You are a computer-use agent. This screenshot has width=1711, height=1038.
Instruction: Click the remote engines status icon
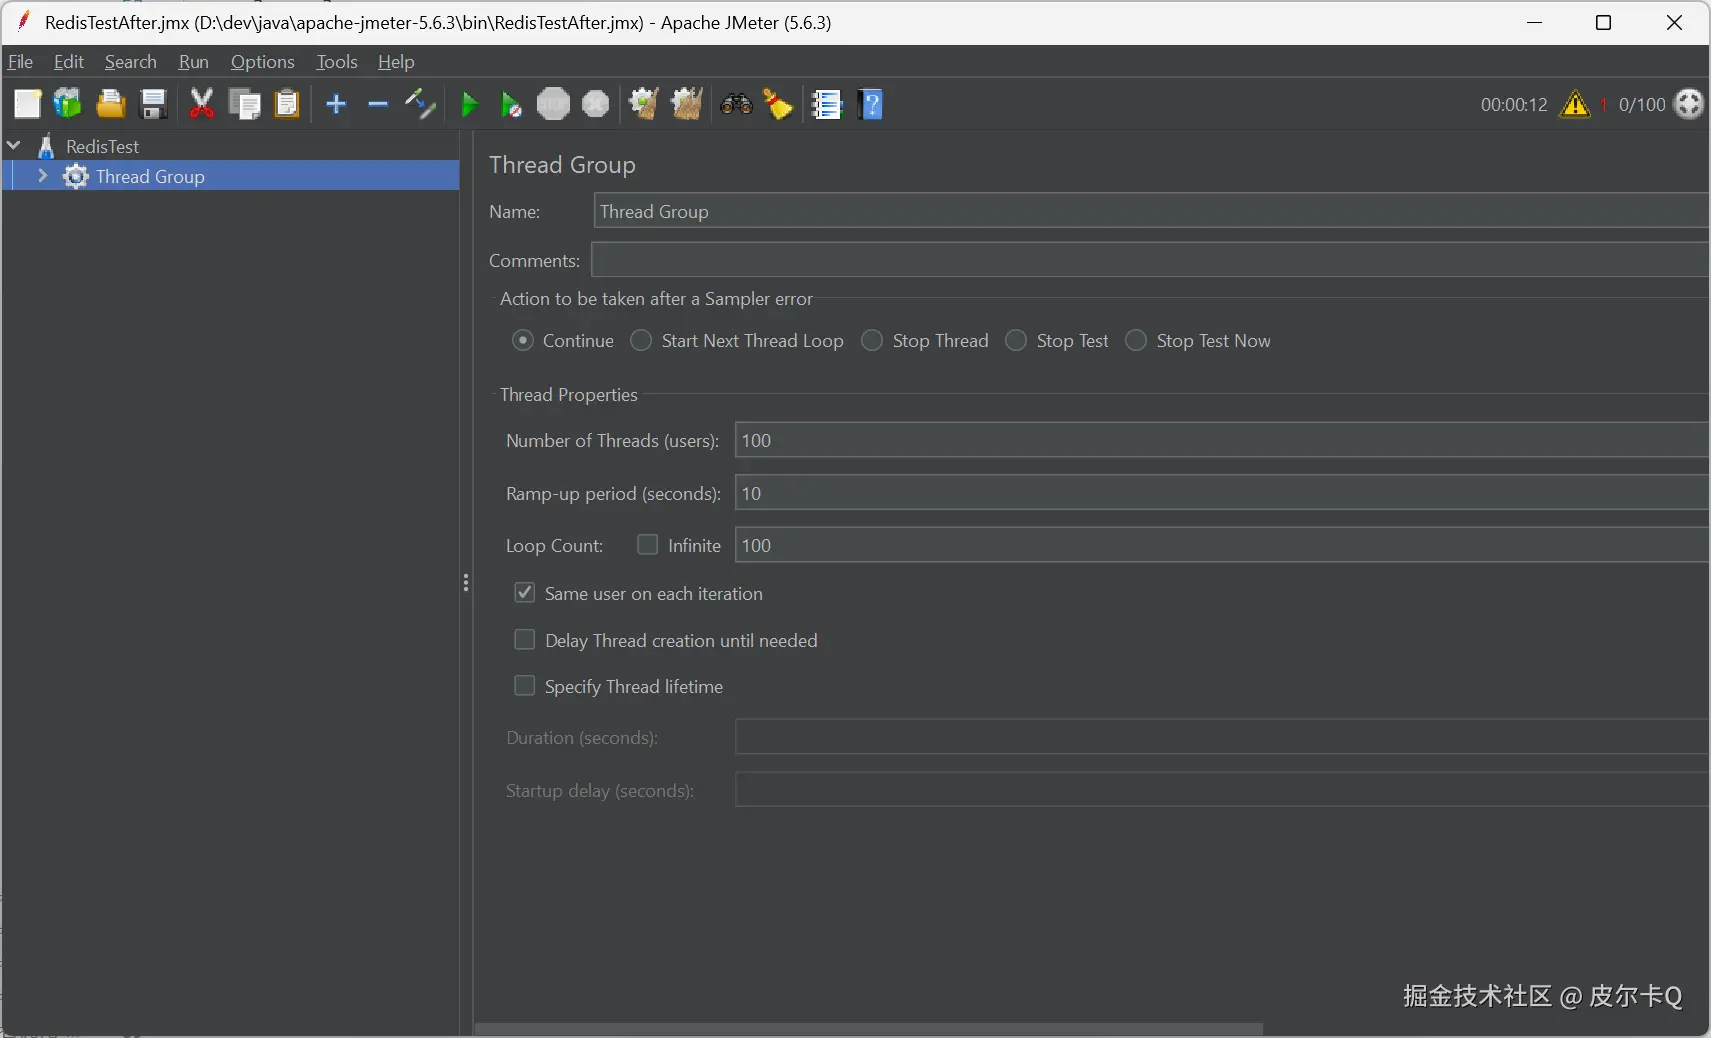click(x=1689, y=104)
